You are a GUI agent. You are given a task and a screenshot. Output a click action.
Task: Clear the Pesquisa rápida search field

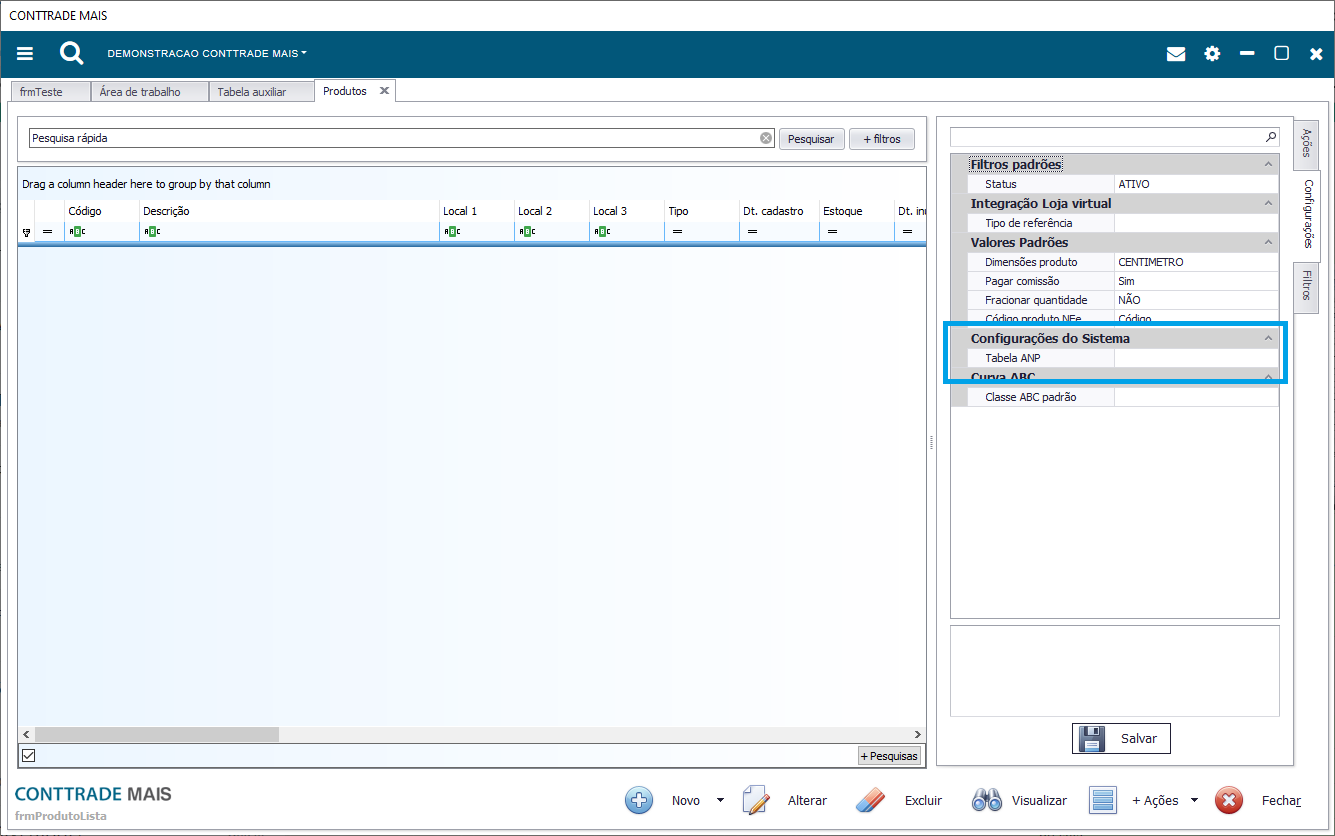click(x=766, y=139)
